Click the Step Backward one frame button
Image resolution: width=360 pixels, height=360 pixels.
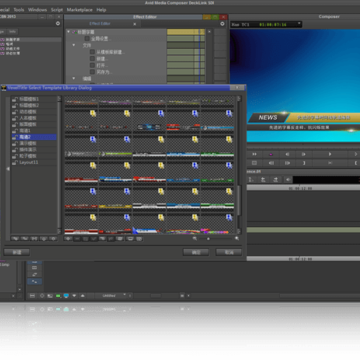click(287, 154)
